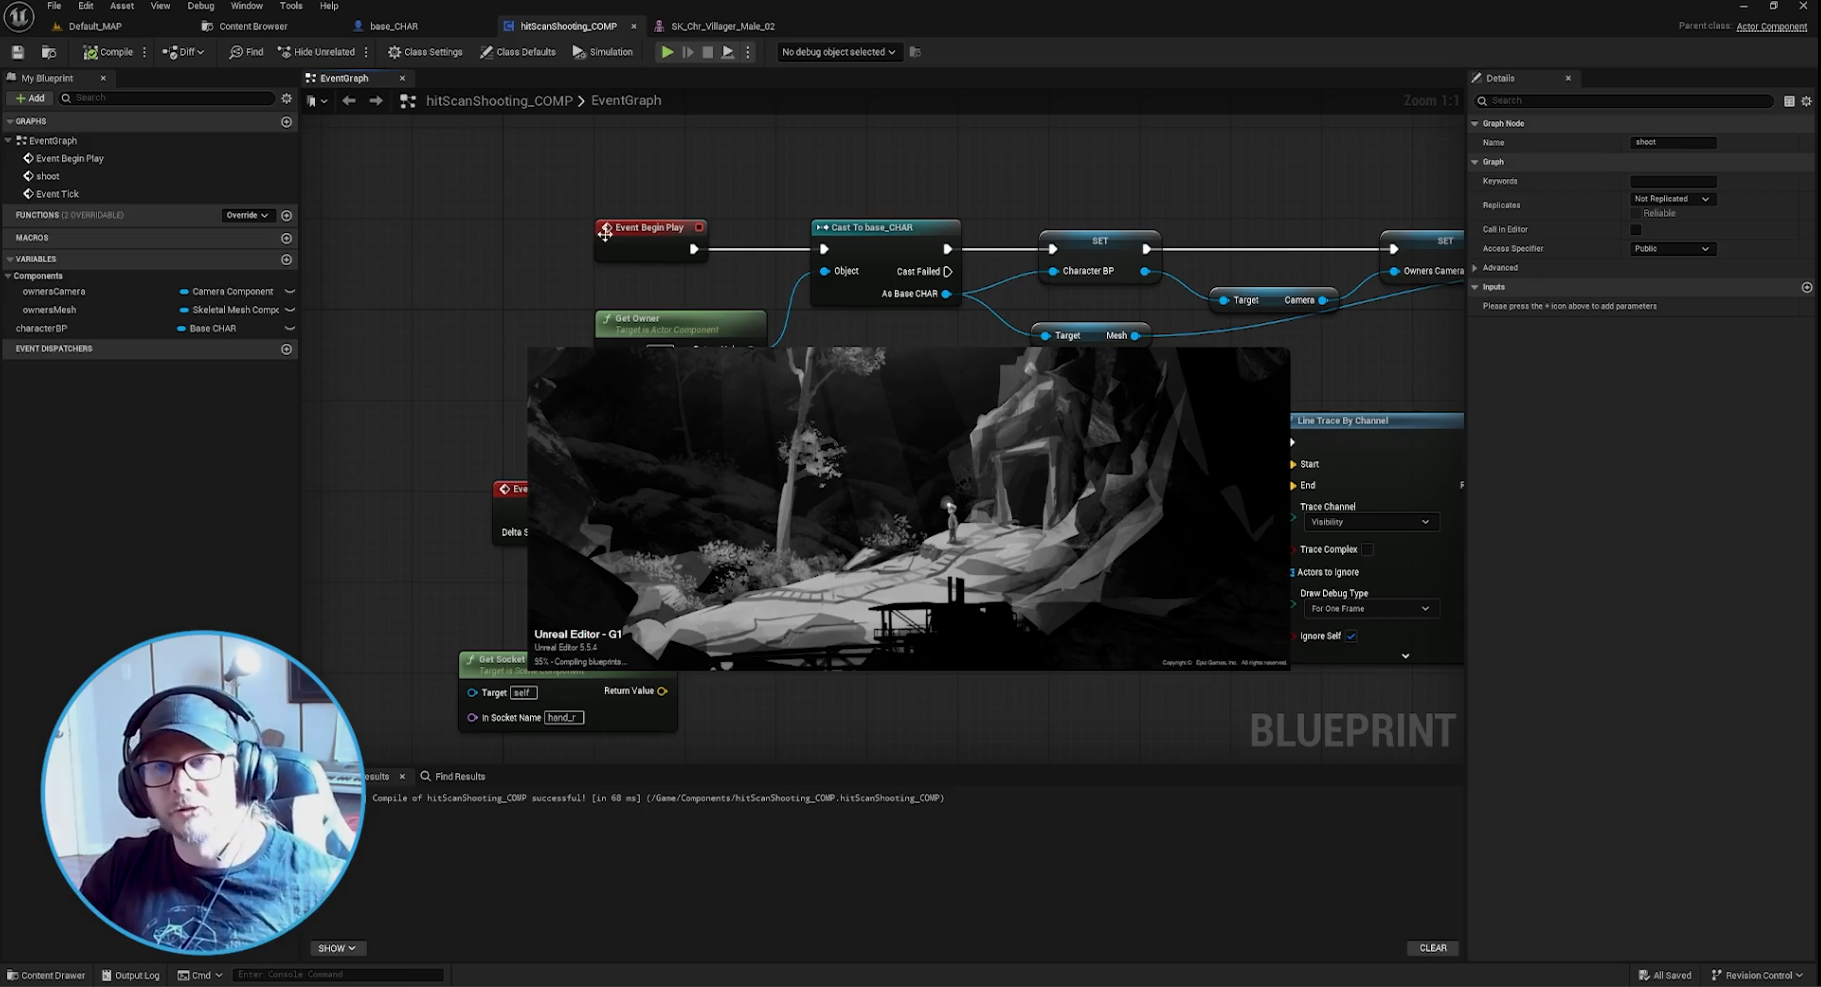Open Class Settings
This screenshot has height=987, width=1821.
(425, 52)
